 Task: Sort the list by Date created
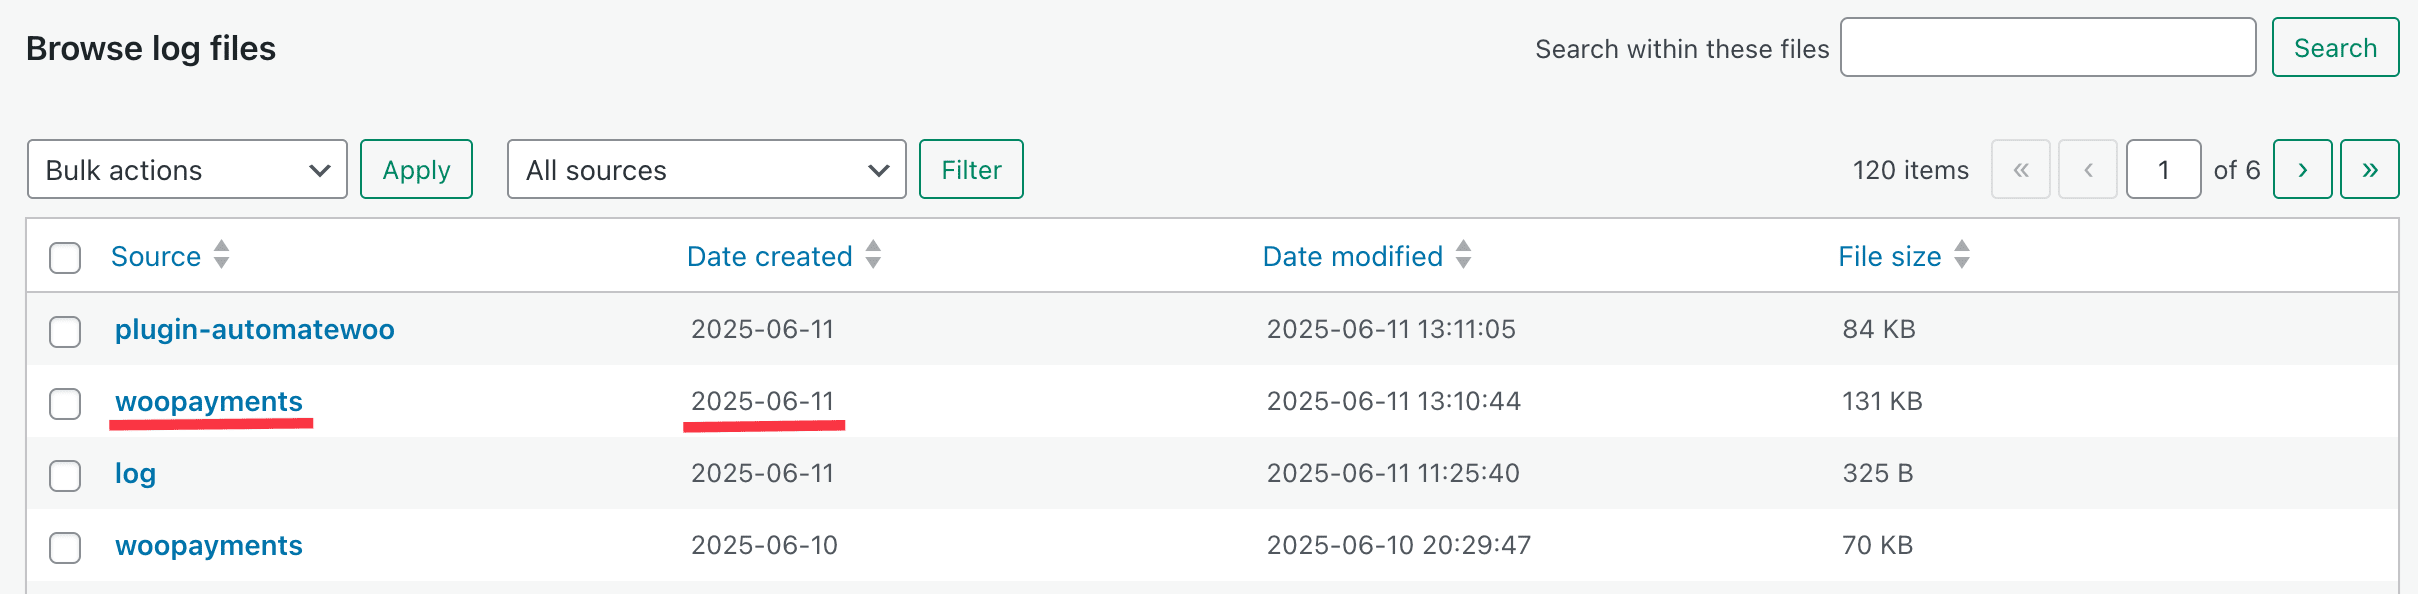point(769,256)
